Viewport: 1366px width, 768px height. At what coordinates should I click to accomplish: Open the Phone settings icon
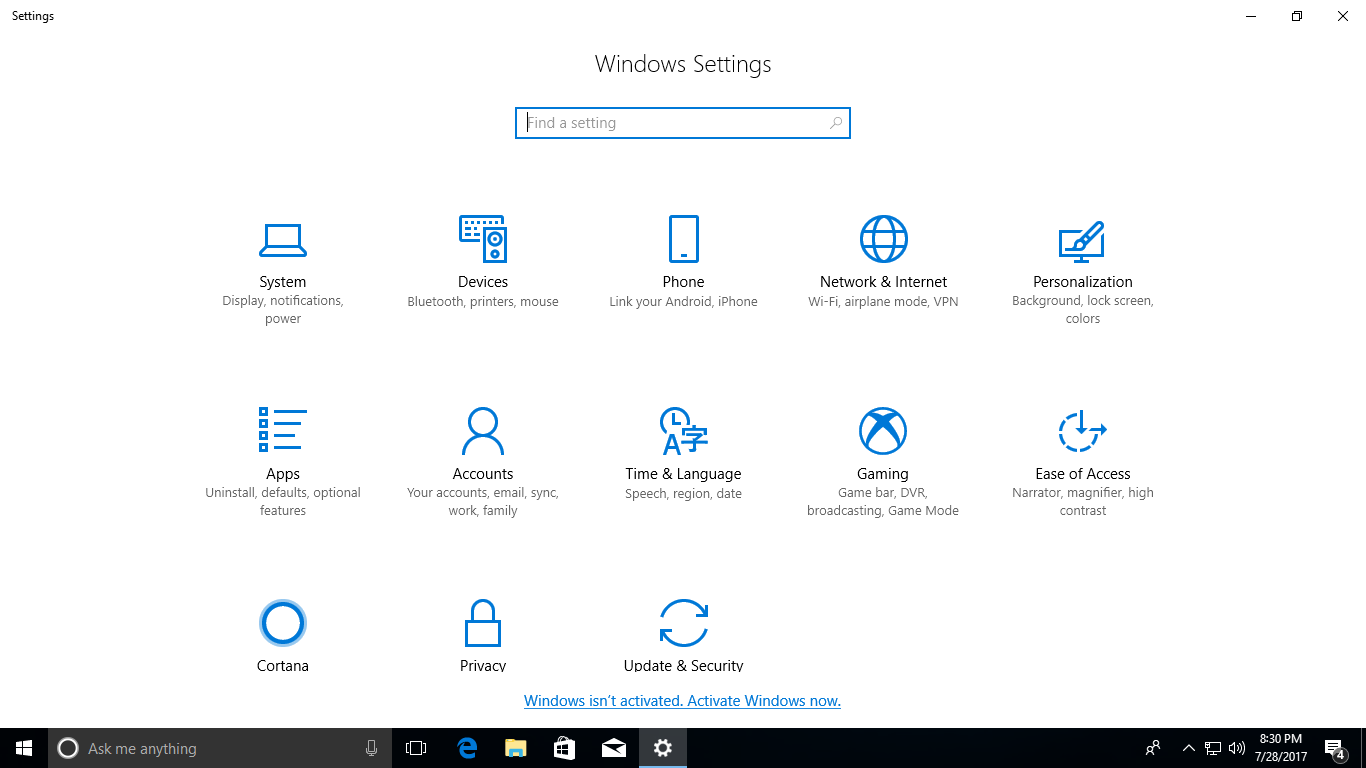point(683,239)
